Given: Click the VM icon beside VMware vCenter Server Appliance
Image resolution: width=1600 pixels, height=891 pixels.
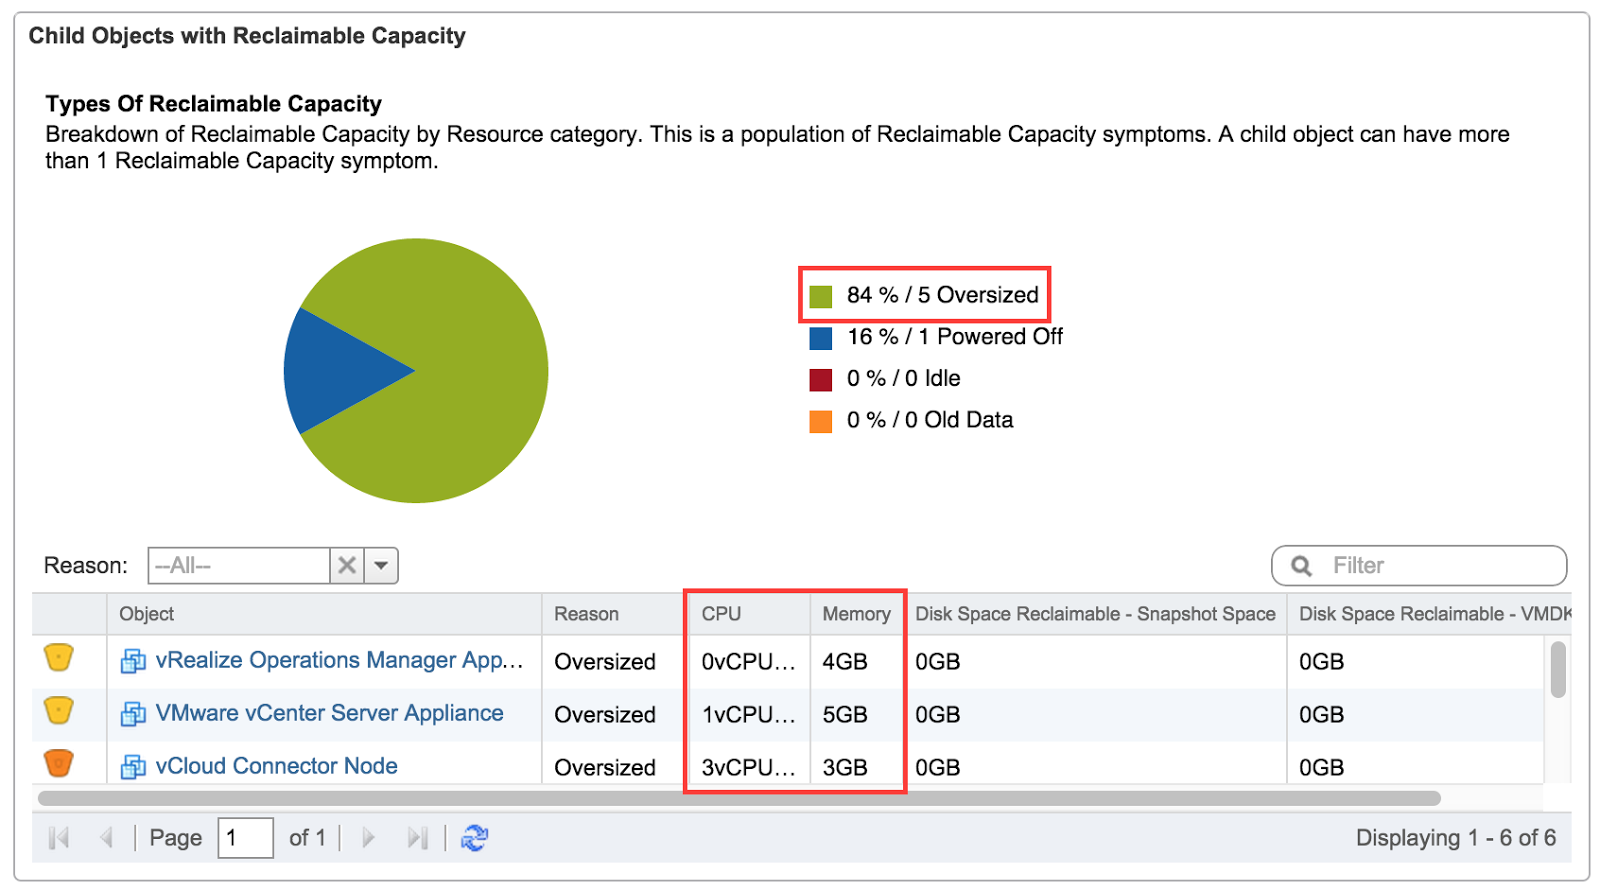Looking at the screenshot, I should [x=133, y=714].
